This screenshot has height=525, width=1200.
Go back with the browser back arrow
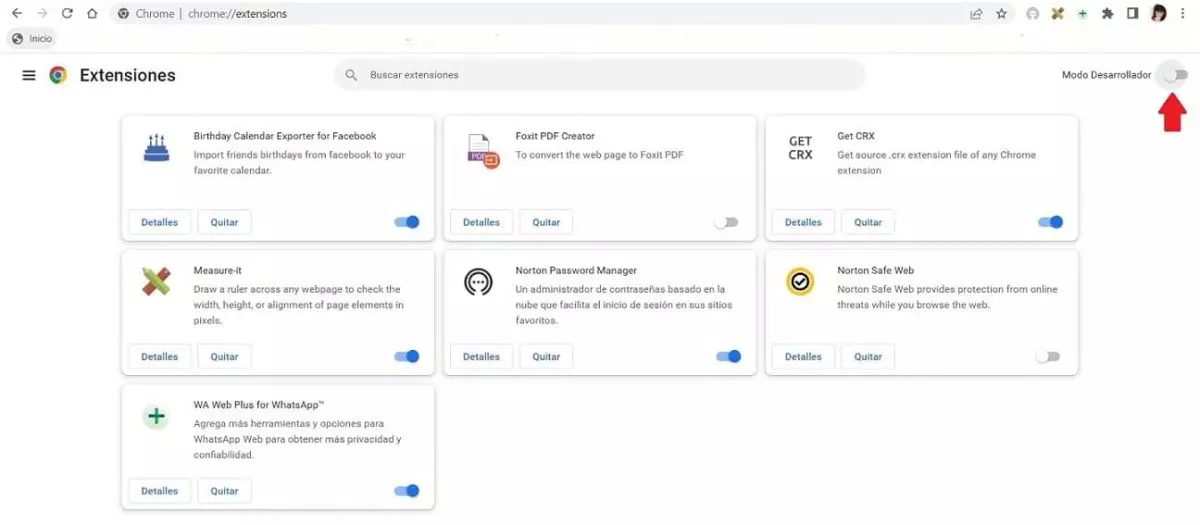coord(16,14)
